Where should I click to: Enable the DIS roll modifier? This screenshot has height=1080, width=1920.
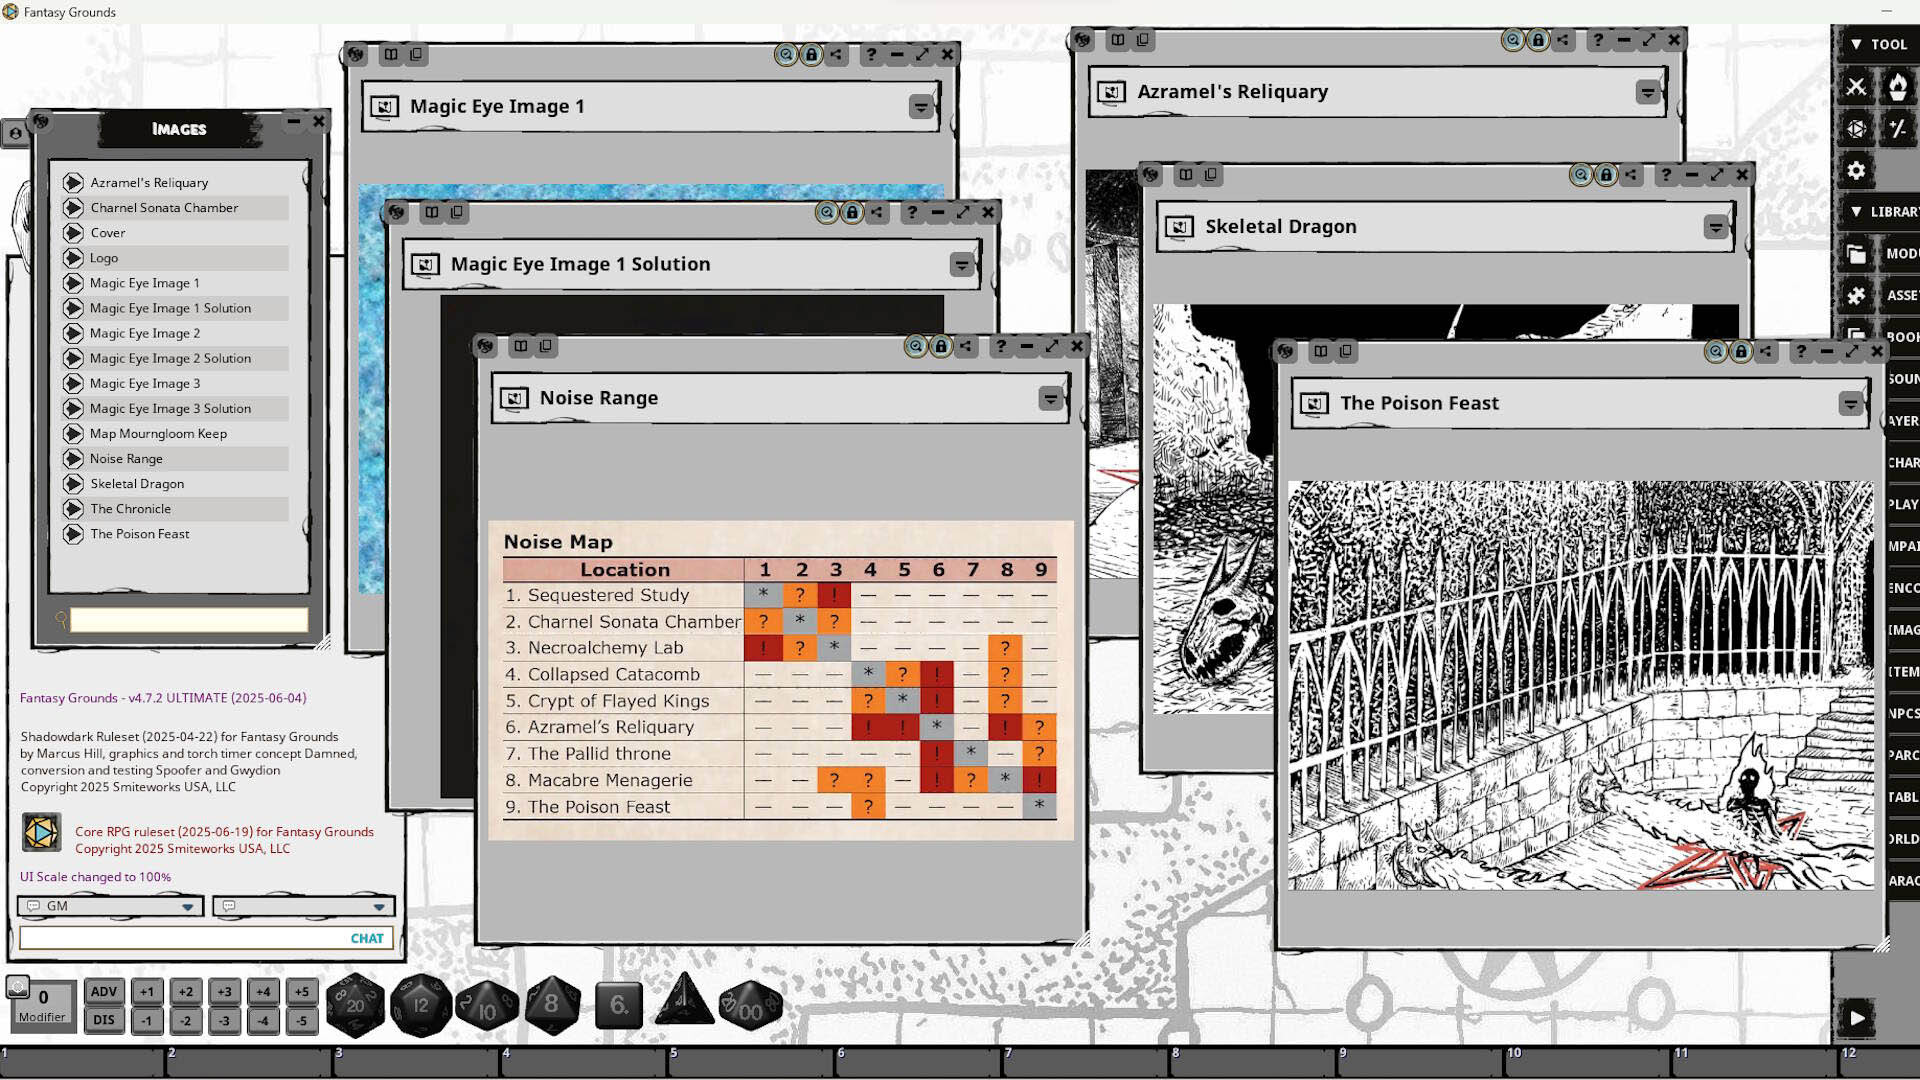tap(103, 1018)
